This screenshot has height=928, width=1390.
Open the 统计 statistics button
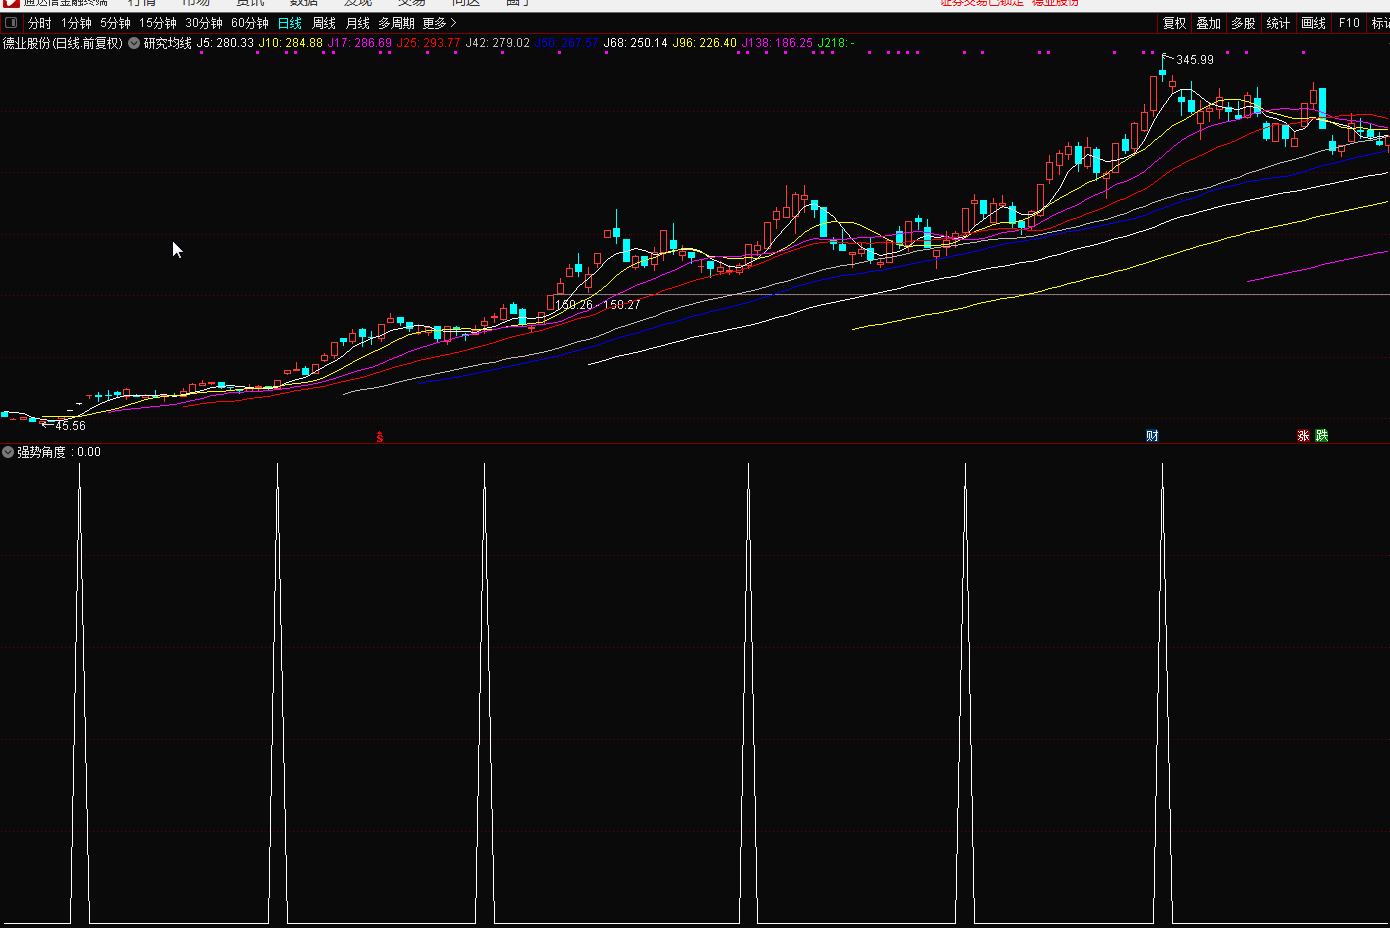1278,23
